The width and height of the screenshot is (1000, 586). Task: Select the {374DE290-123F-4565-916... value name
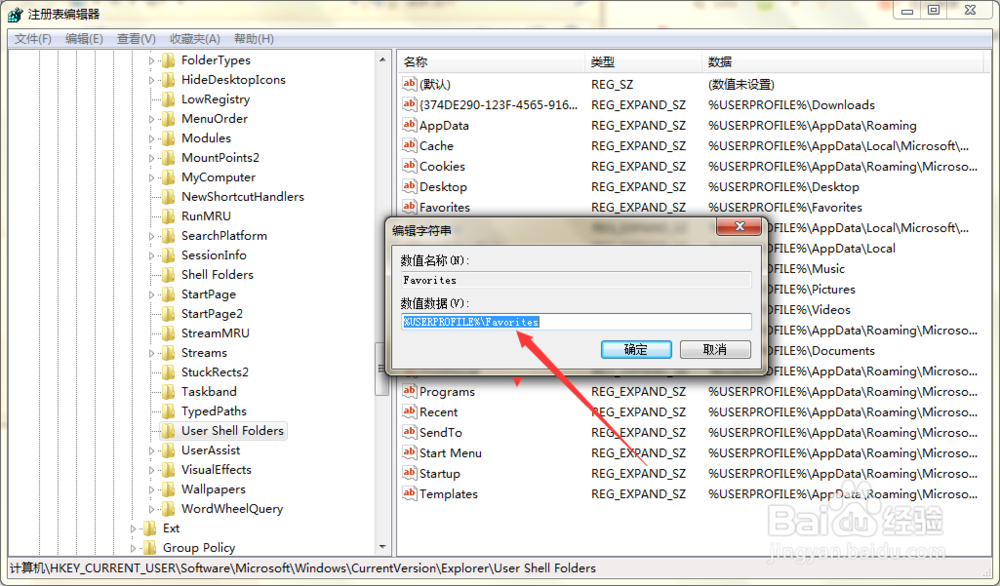(x=499, y=105)
